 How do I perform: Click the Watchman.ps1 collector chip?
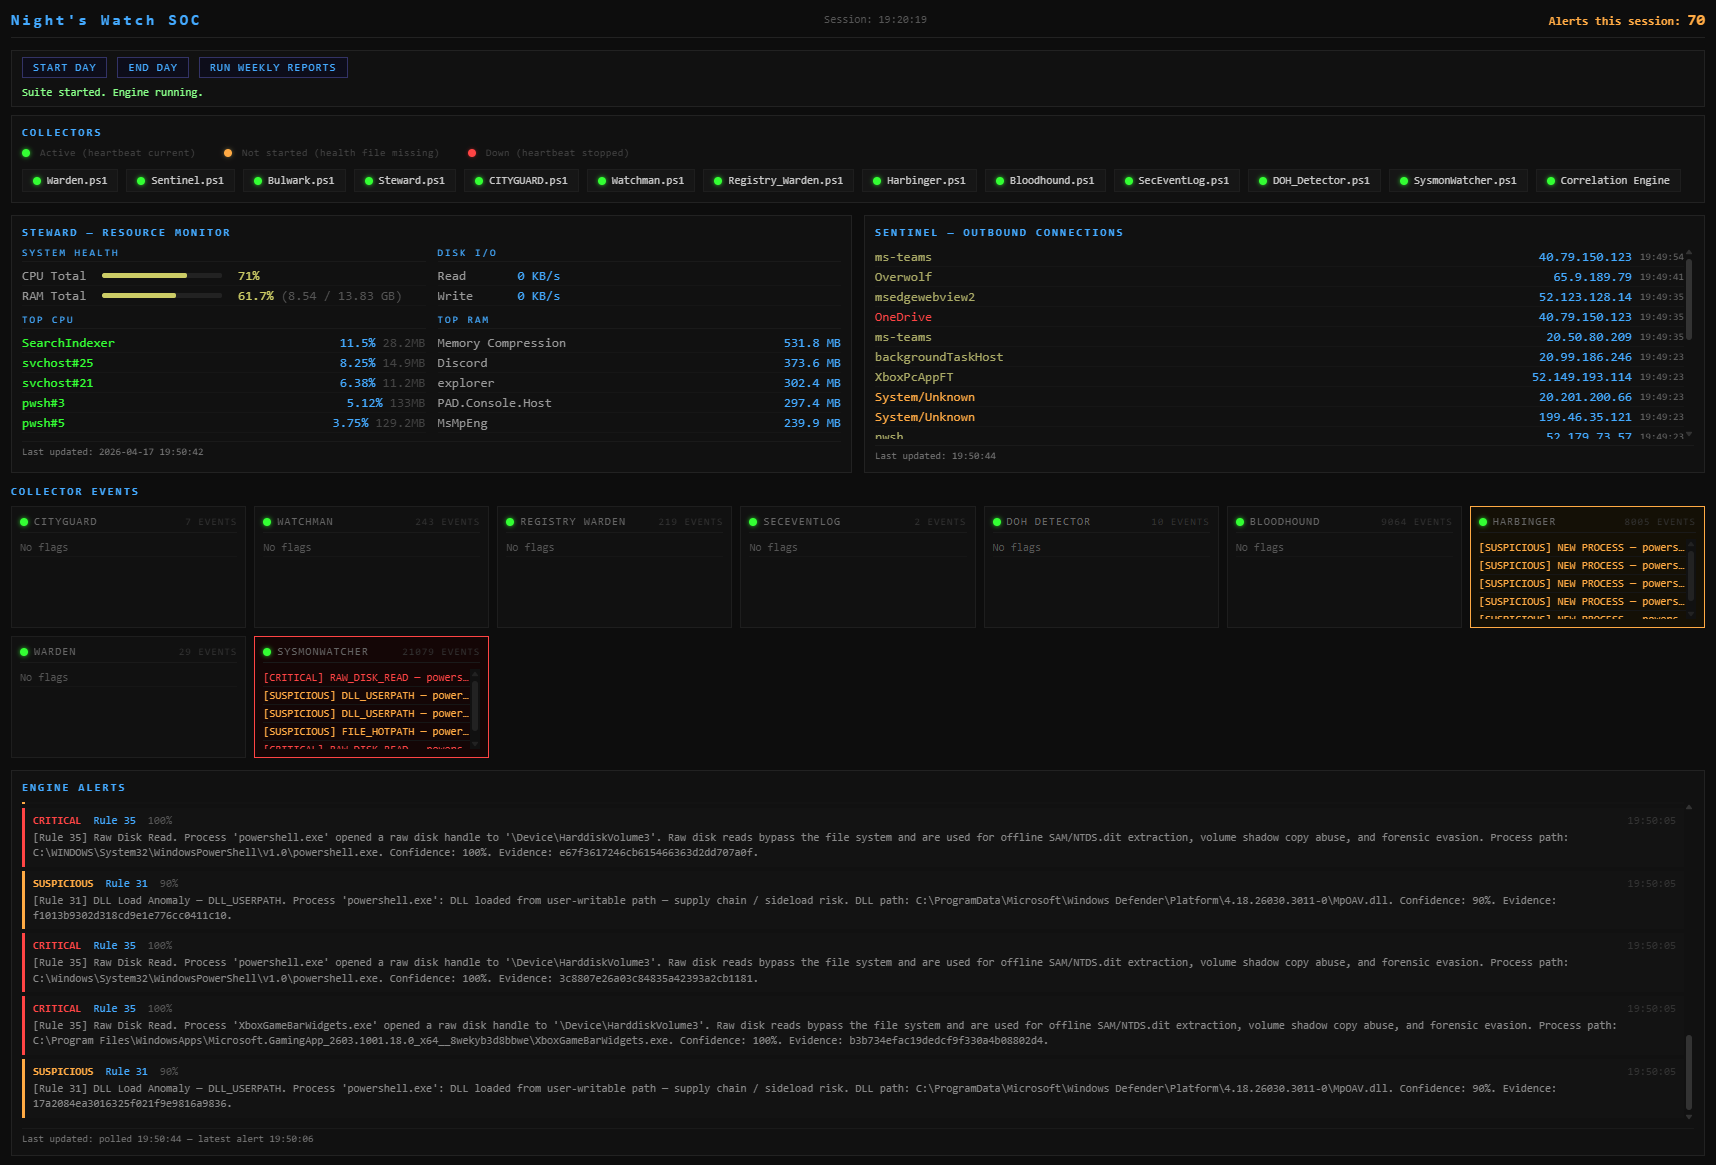tap(641, 181)
